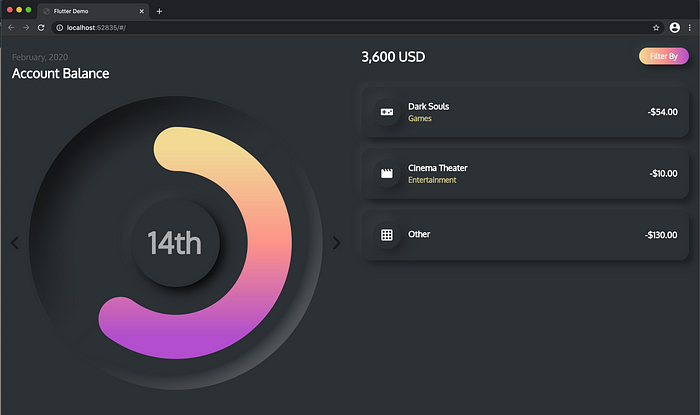Viewport: 700px width, 415px height.
Task: Click the grid icon for Other
Action: [x=387, y=235]
